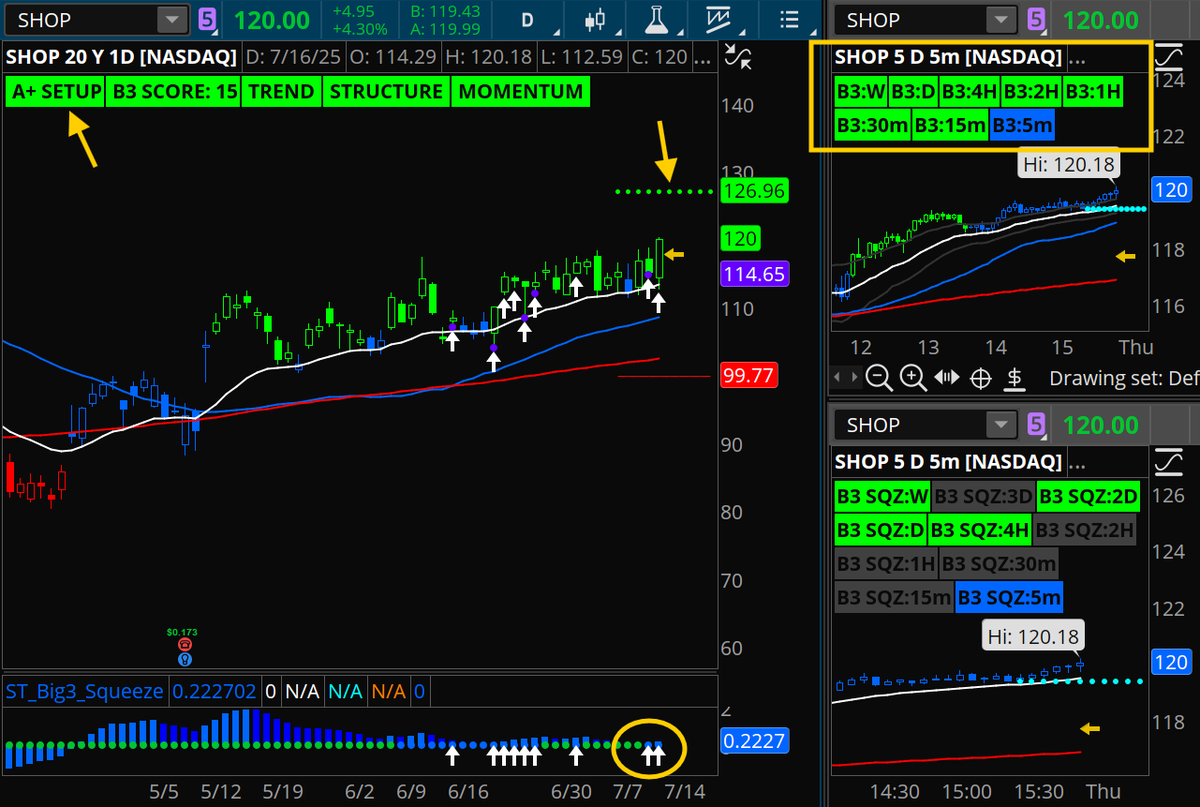The image size is (1200, 807).
Task: Click the purple 114.65 price bubble
Action: (756, 273)
